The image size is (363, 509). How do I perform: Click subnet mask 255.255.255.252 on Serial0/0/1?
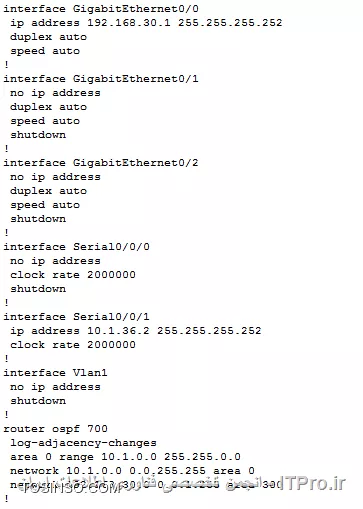[x=209, y=331]
